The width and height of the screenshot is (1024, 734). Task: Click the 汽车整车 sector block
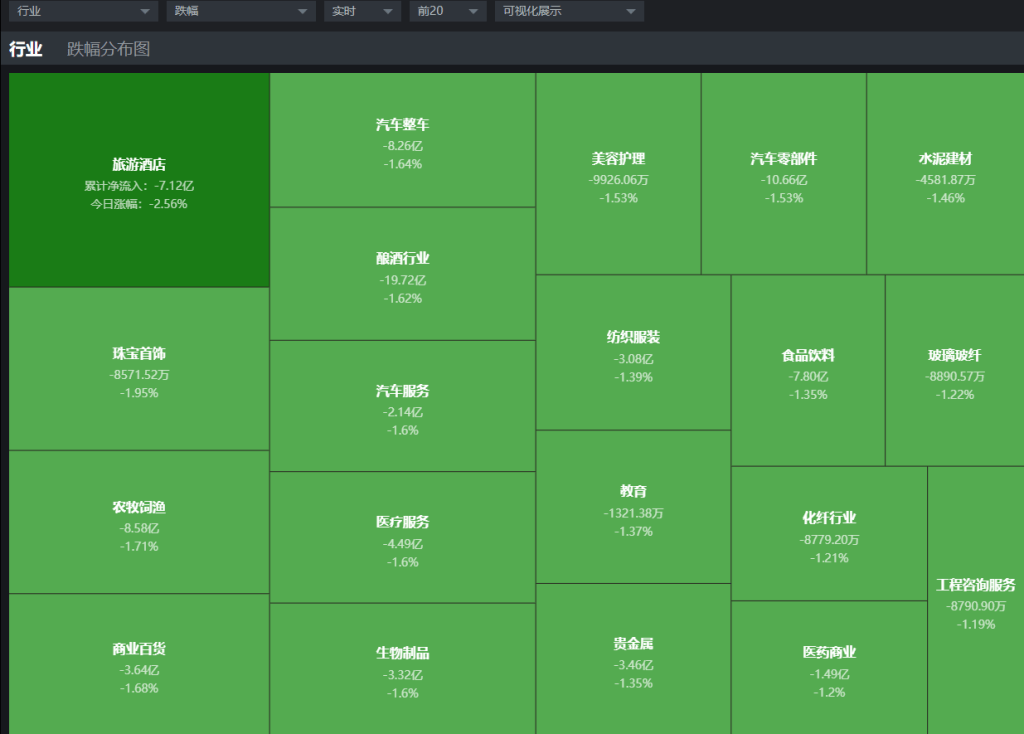coord(403,142)
